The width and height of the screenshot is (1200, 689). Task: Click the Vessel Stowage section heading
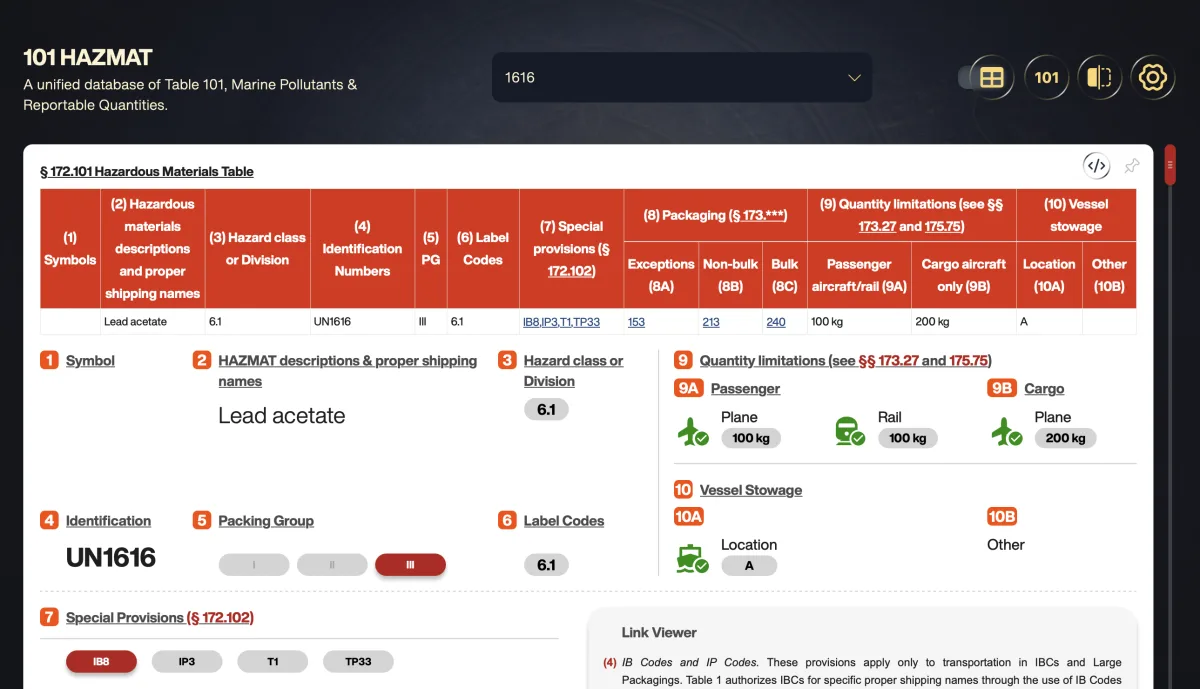click(751, 489)
